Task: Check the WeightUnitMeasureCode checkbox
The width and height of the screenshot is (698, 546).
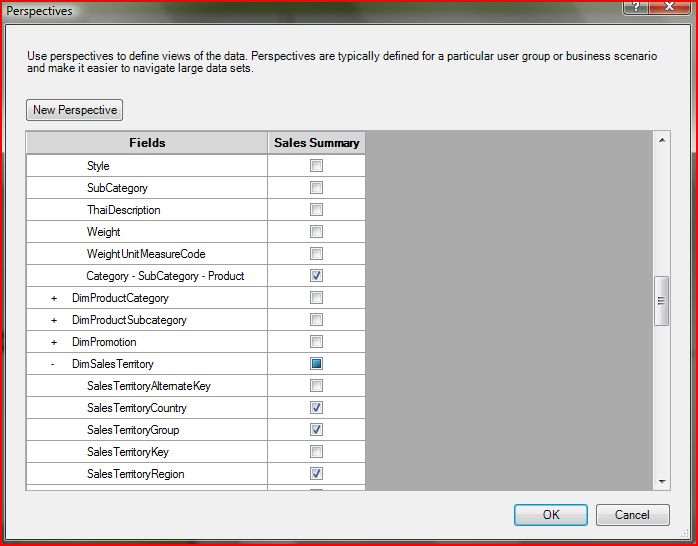Action: click(x=316, y=254)
